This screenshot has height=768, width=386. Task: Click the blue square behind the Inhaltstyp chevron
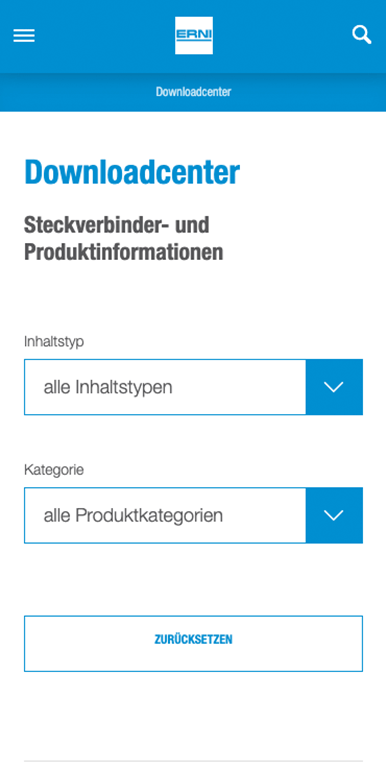(x=335, y=387)
